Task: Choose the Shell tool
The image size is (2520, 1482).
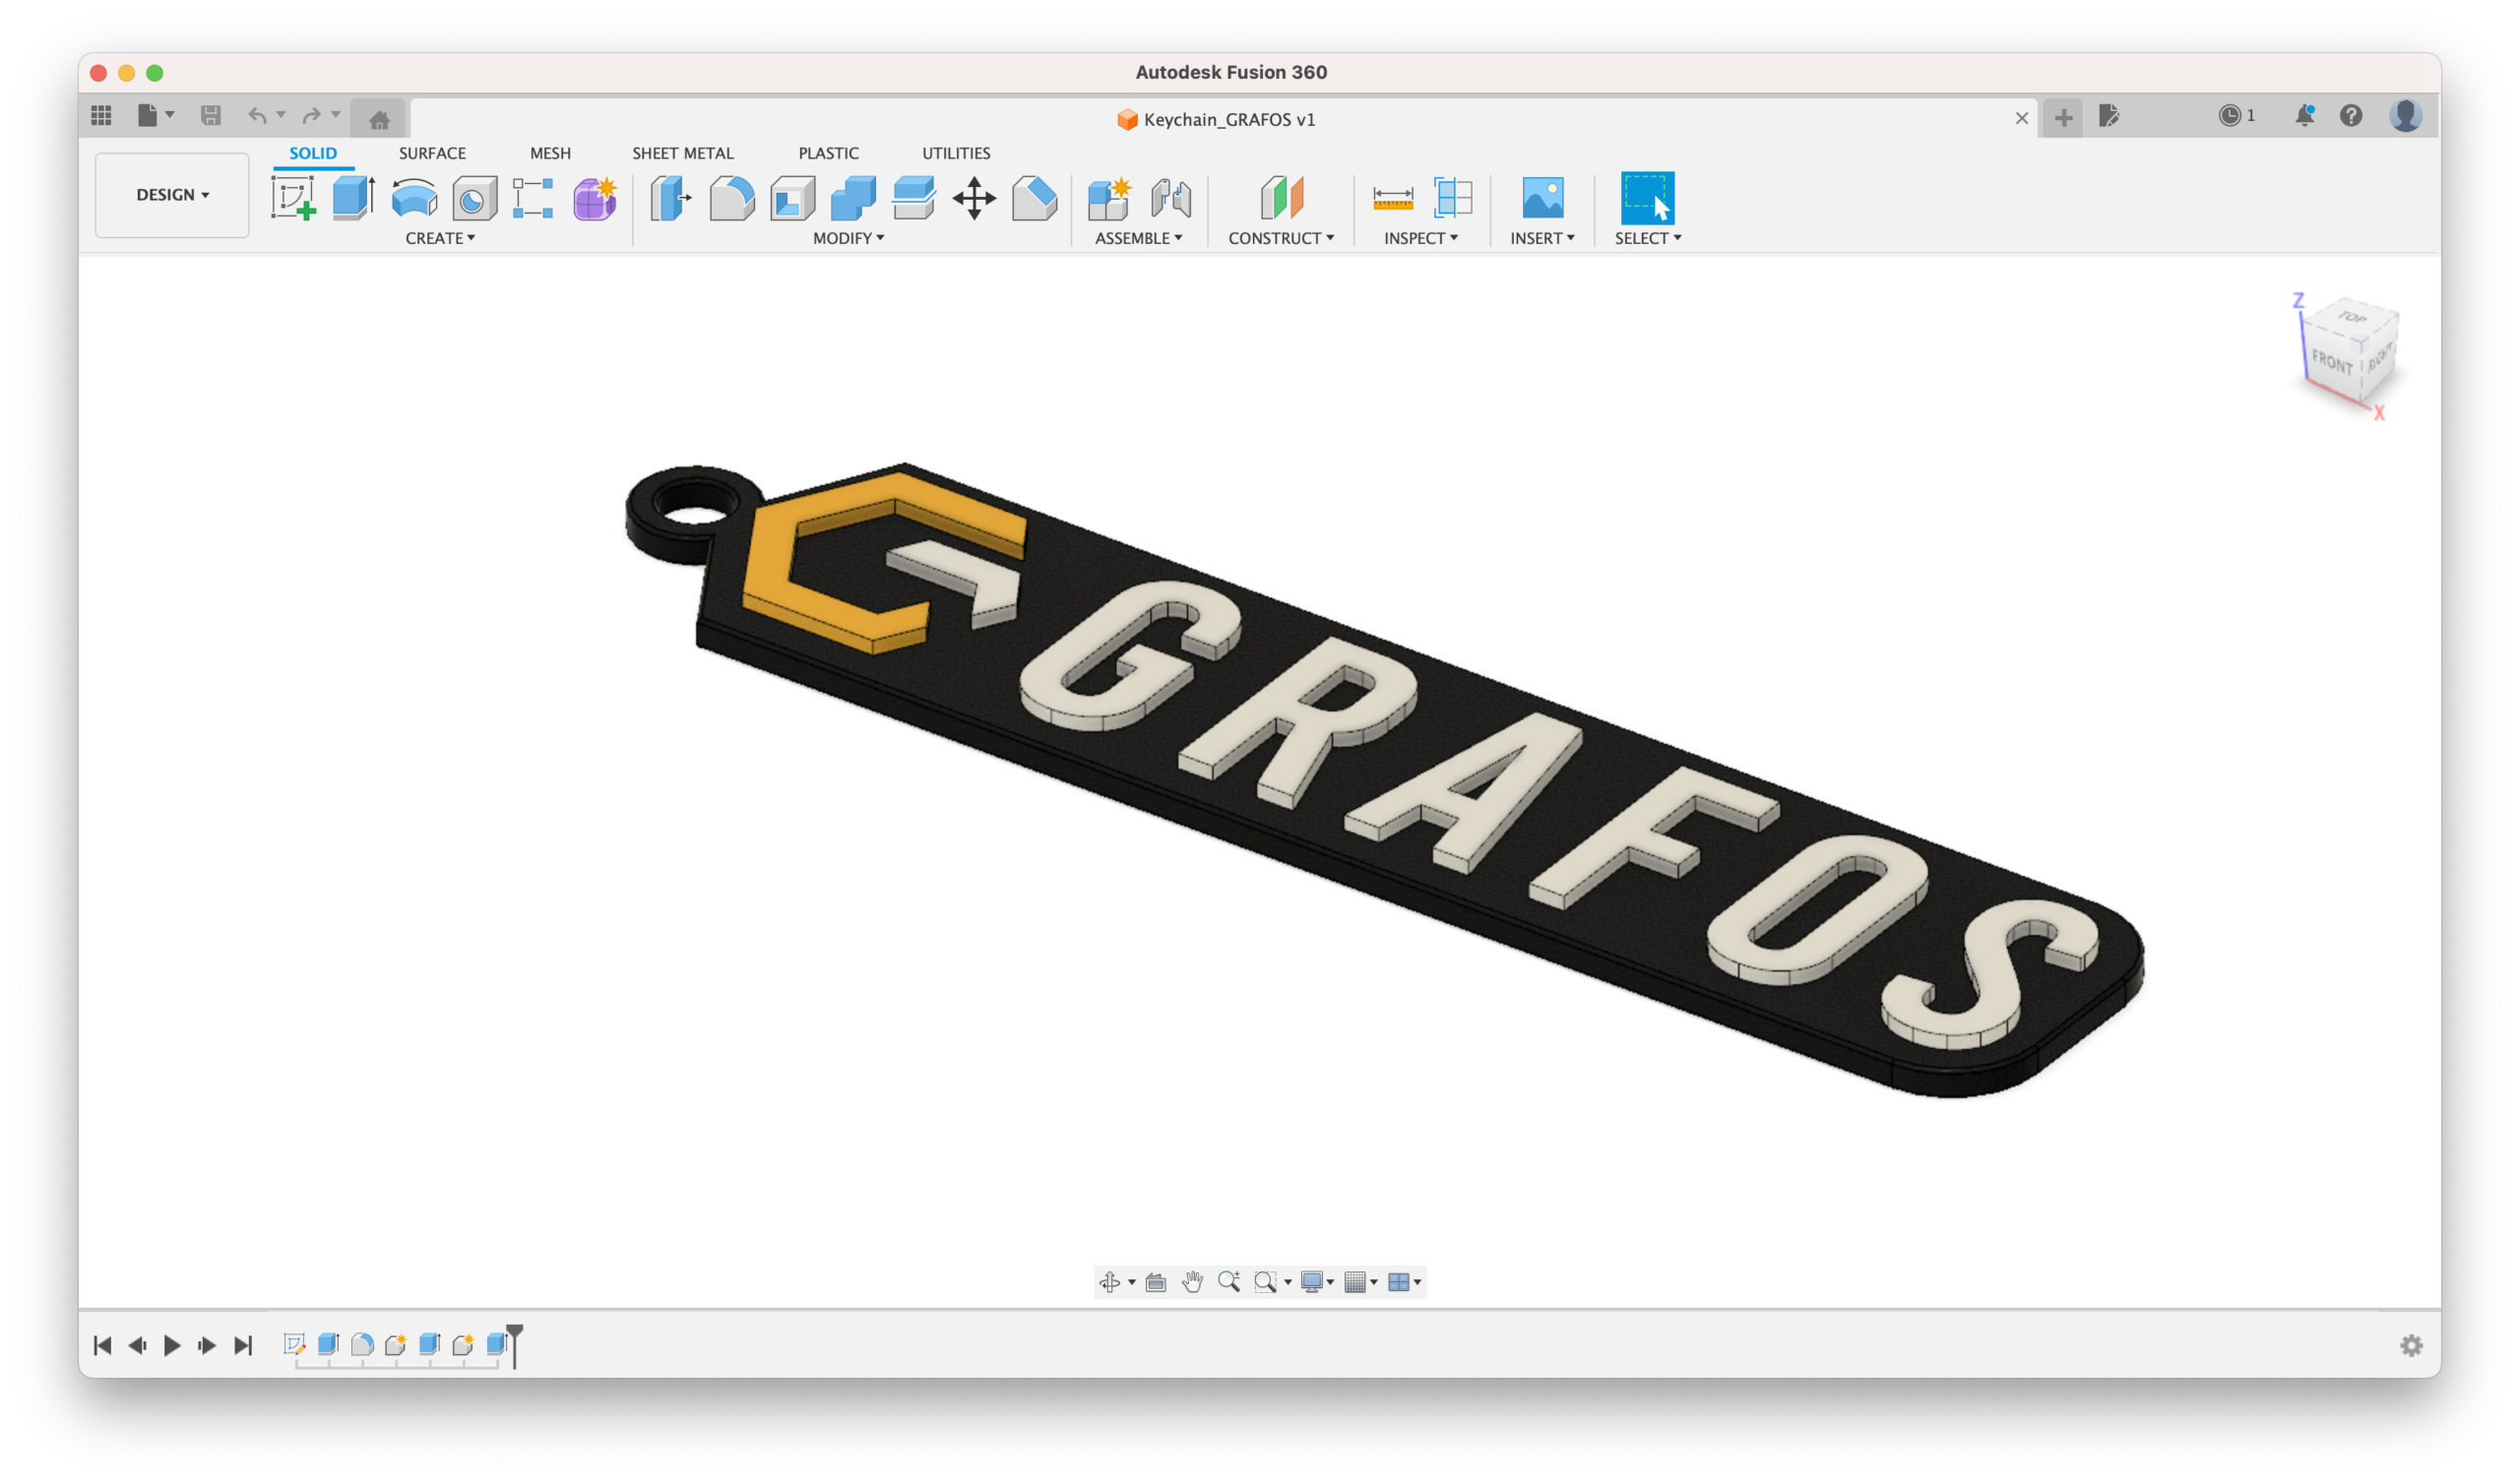Action: [793, 198]
